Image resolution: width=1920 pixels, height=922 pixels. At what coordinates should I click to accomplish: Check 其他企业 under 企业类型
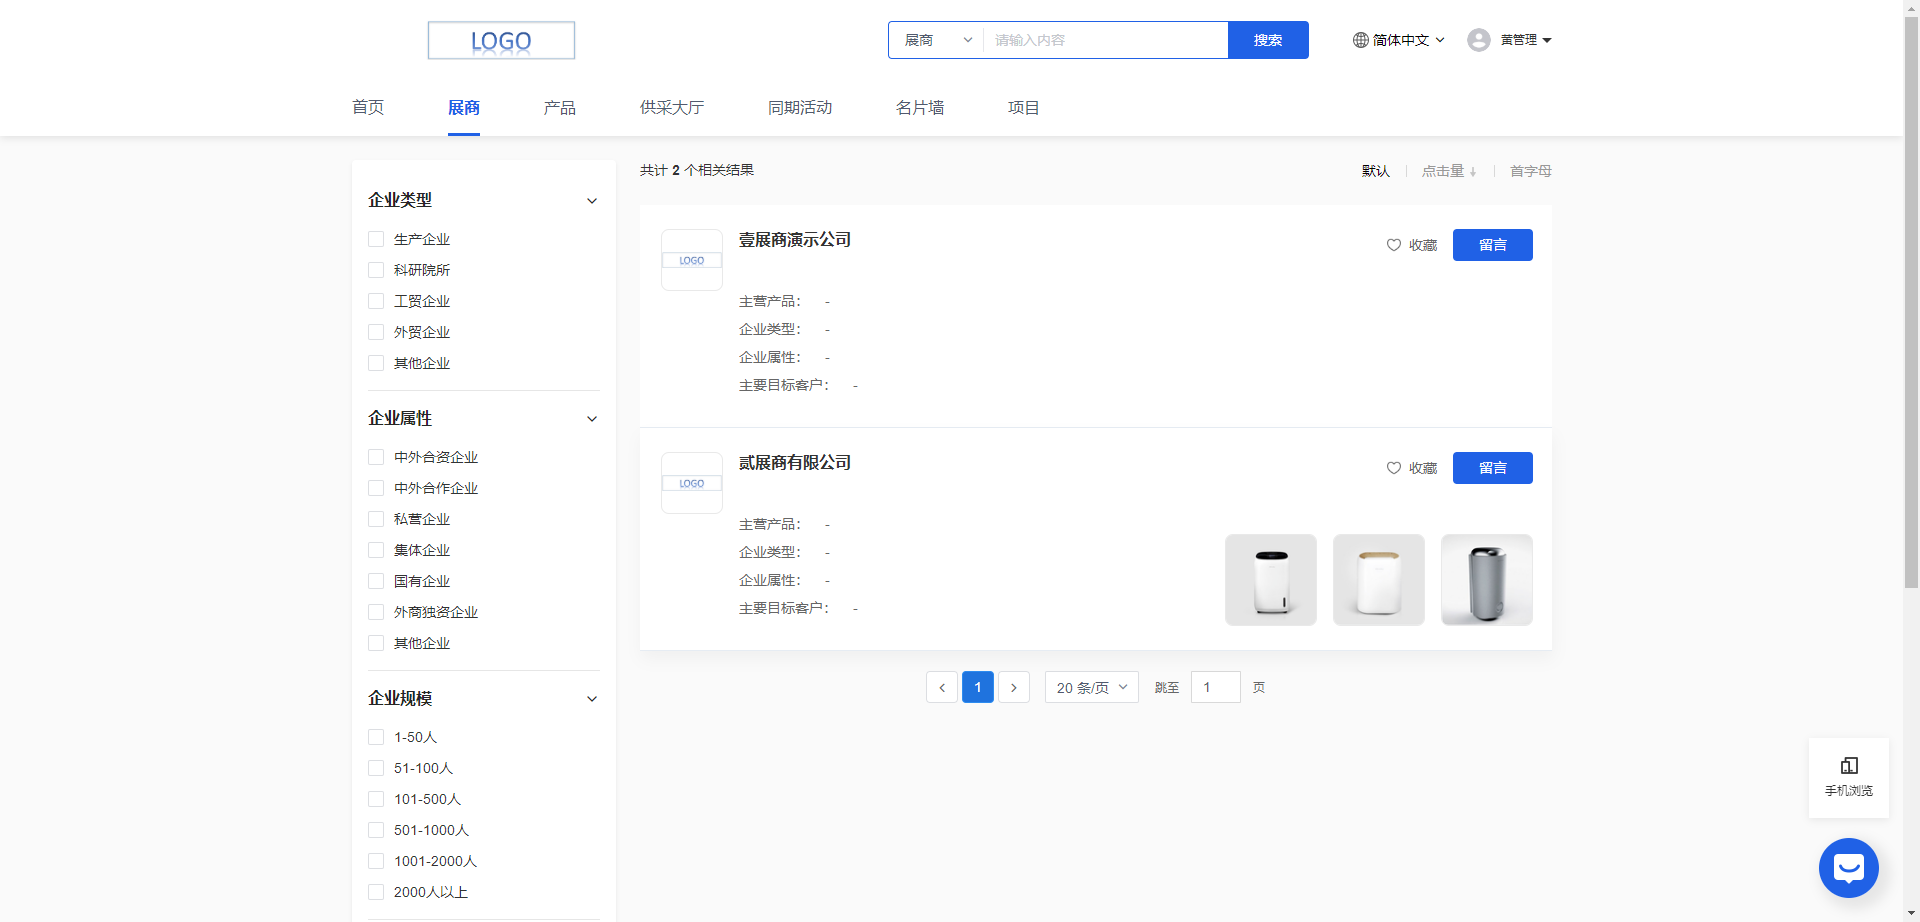[x=376, y=363]
